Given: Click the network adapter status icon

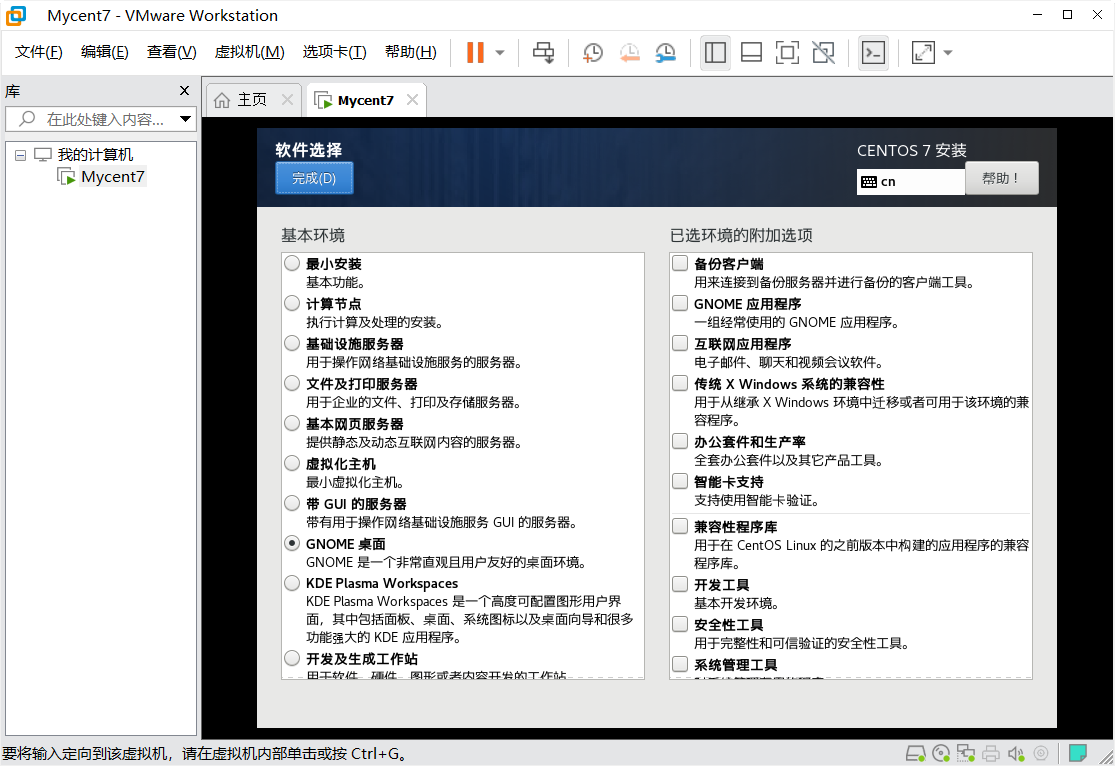Looking at the screenshot, I should [966, 753].
